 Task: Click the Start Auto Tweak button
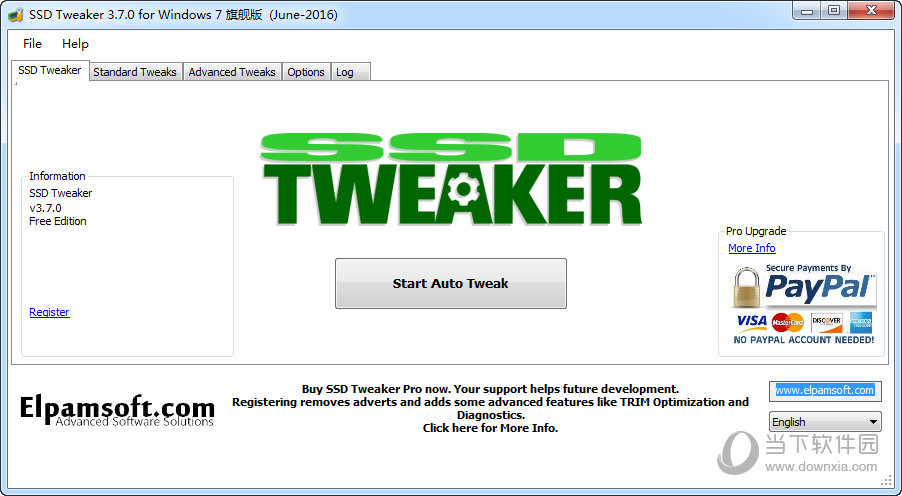click(x=450, y=283)
